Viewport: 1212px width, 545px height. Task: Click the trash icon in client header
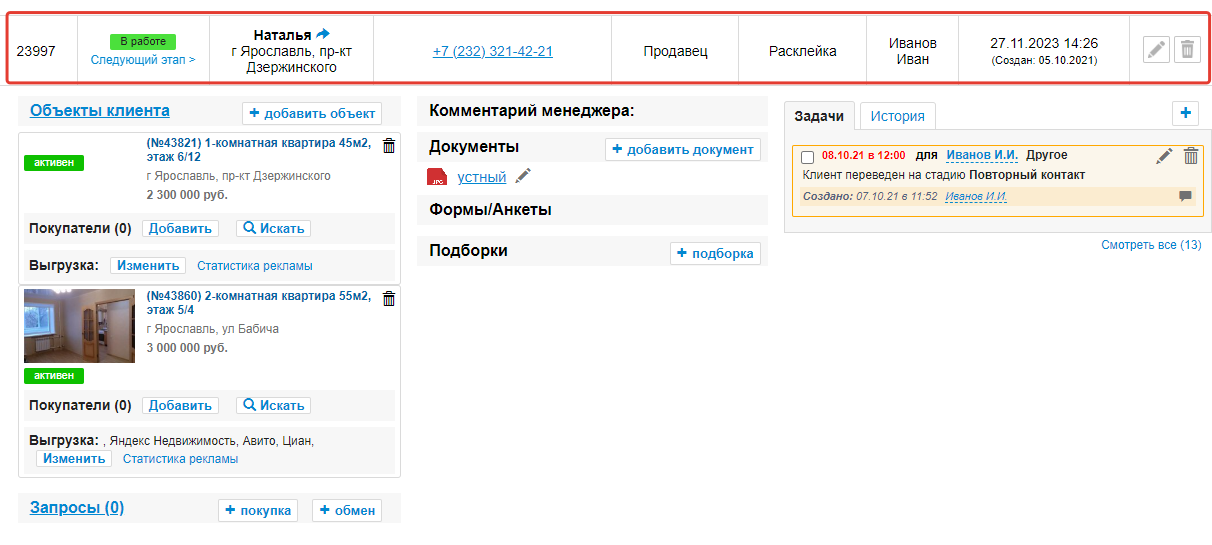1187,50
